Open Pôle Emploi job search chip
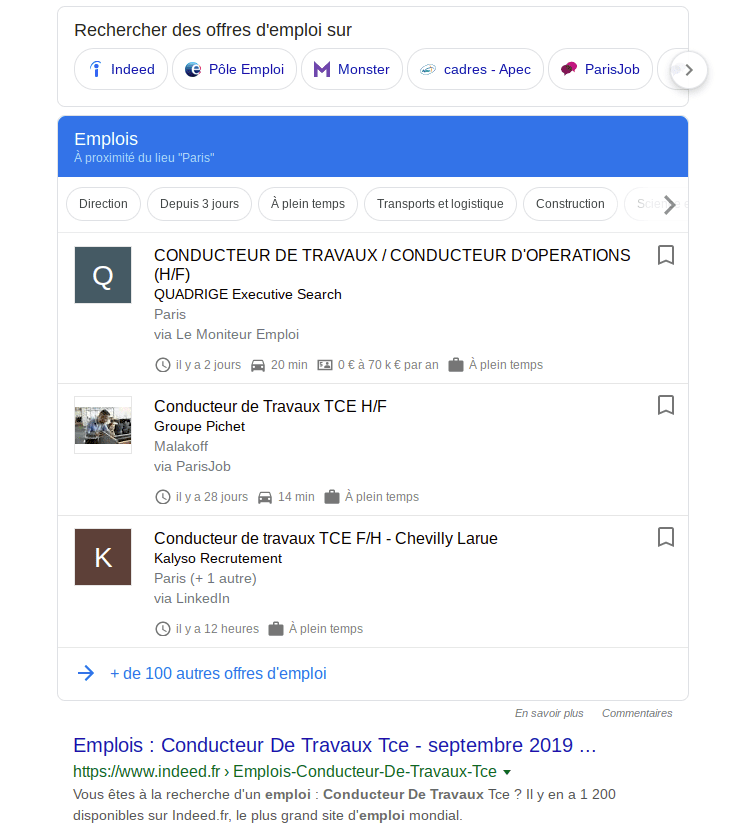This screenshot has height=837, width=735. (x=234, y=69)
